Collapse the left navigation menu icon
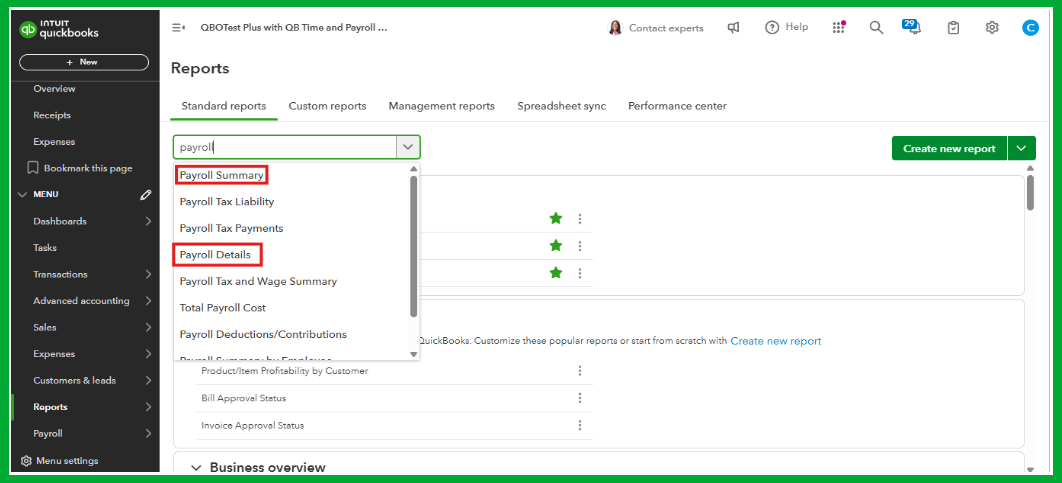 (178, 28)
